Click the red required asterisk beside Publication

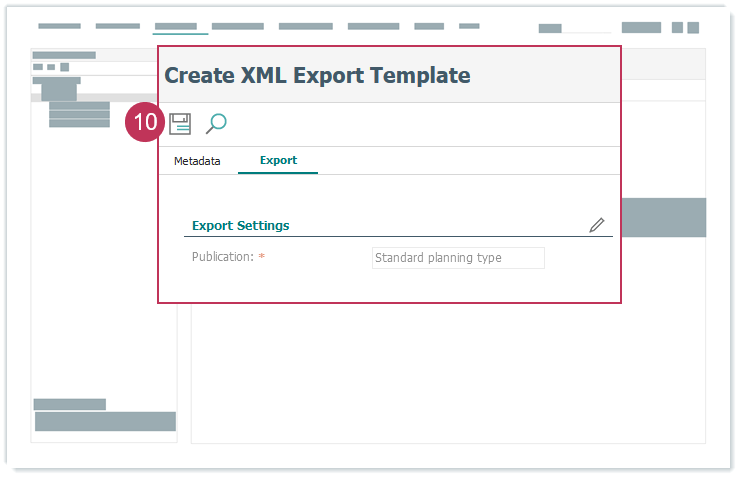(x=262, y=258)
